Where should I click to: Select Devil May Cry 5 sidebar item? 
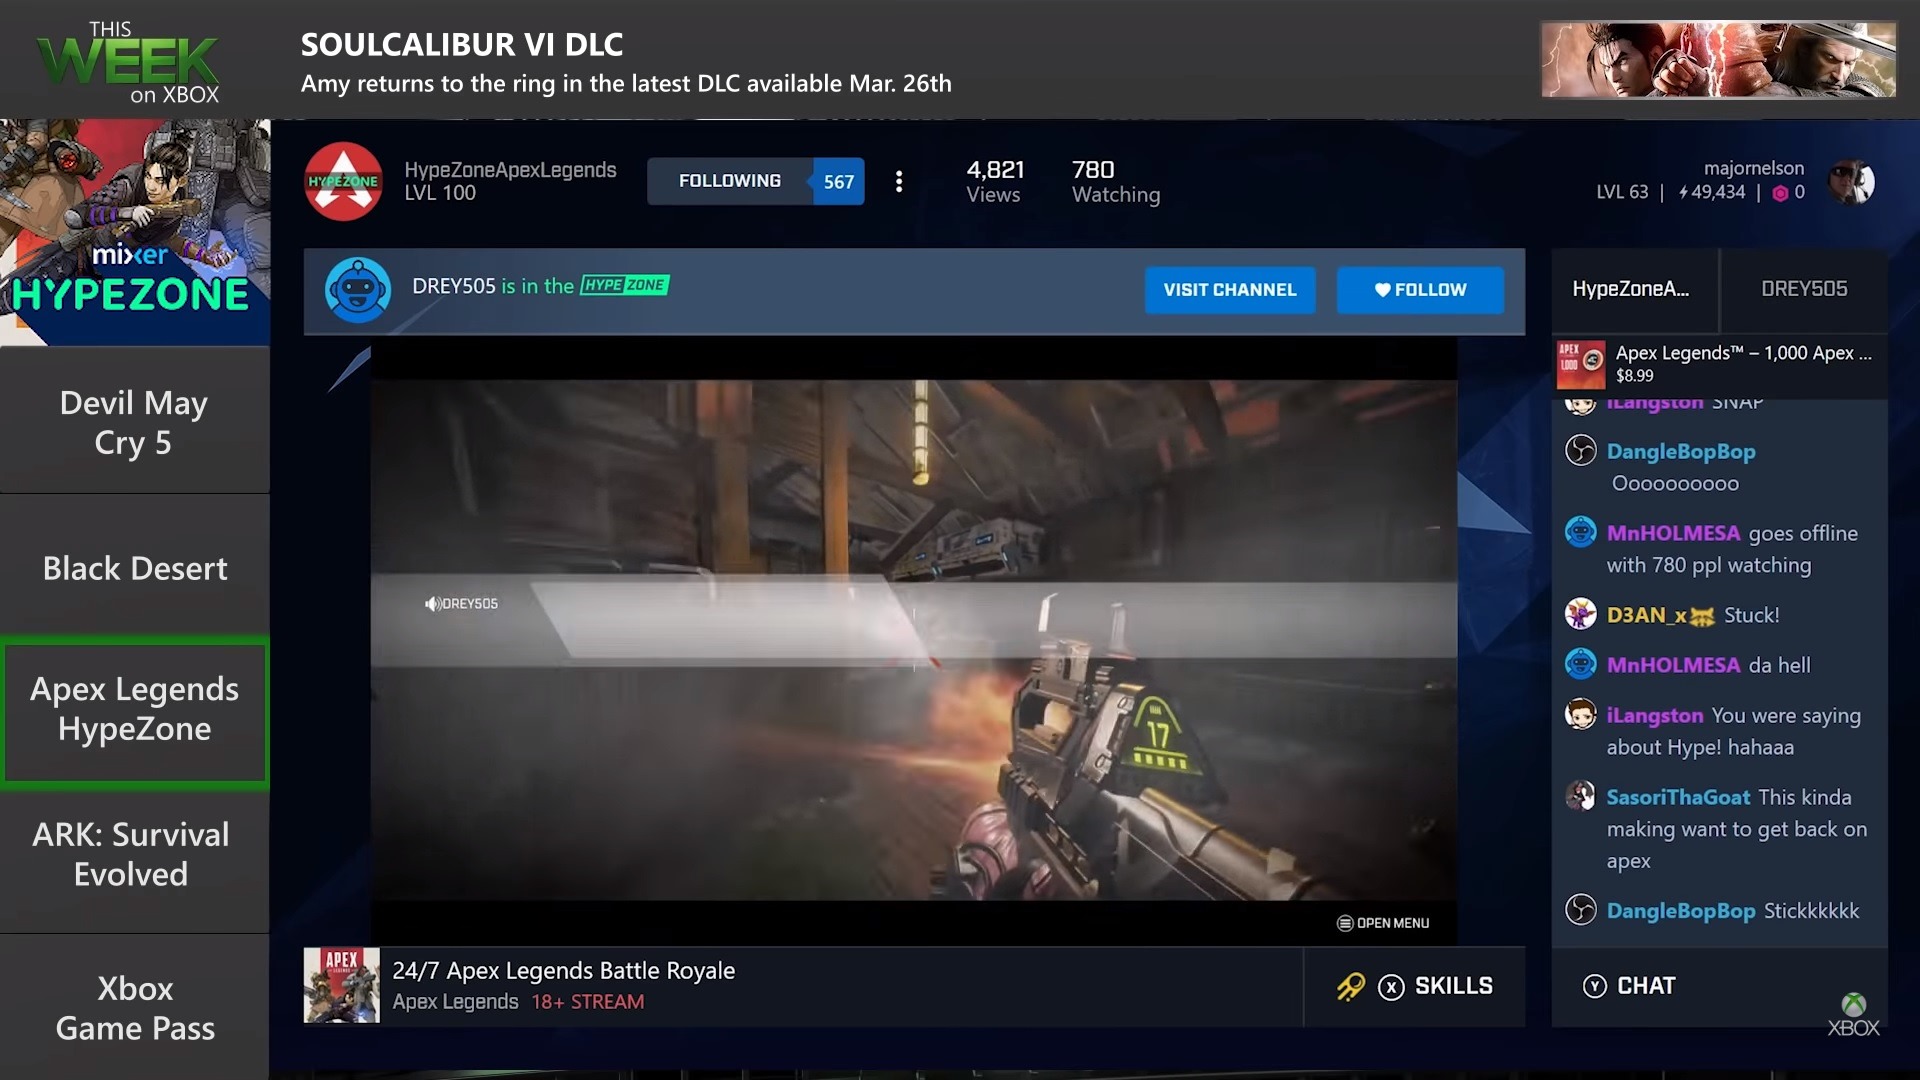click(134, 422)
